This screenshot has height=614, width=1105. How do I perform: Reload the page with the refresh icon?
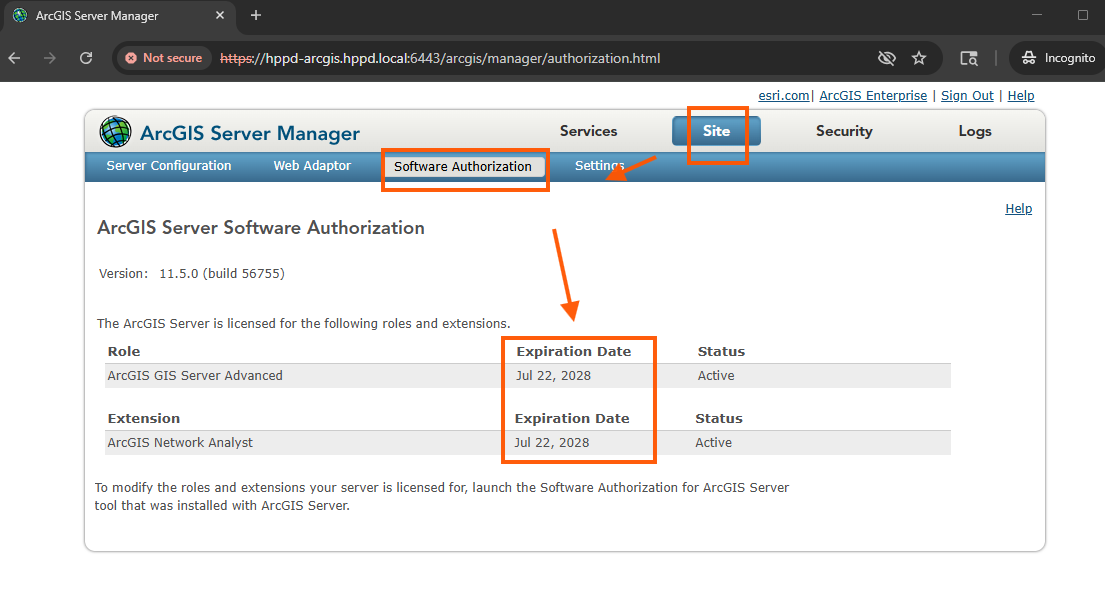[x=86, y=58]
